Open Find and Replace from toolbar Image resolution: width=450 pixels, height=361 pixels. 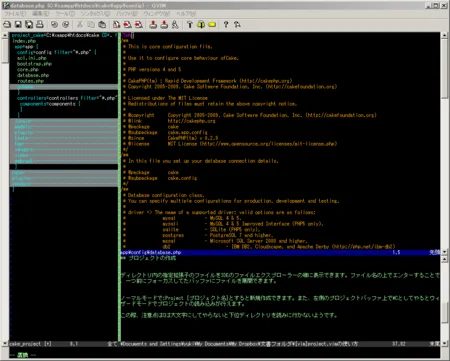(116, 24)
